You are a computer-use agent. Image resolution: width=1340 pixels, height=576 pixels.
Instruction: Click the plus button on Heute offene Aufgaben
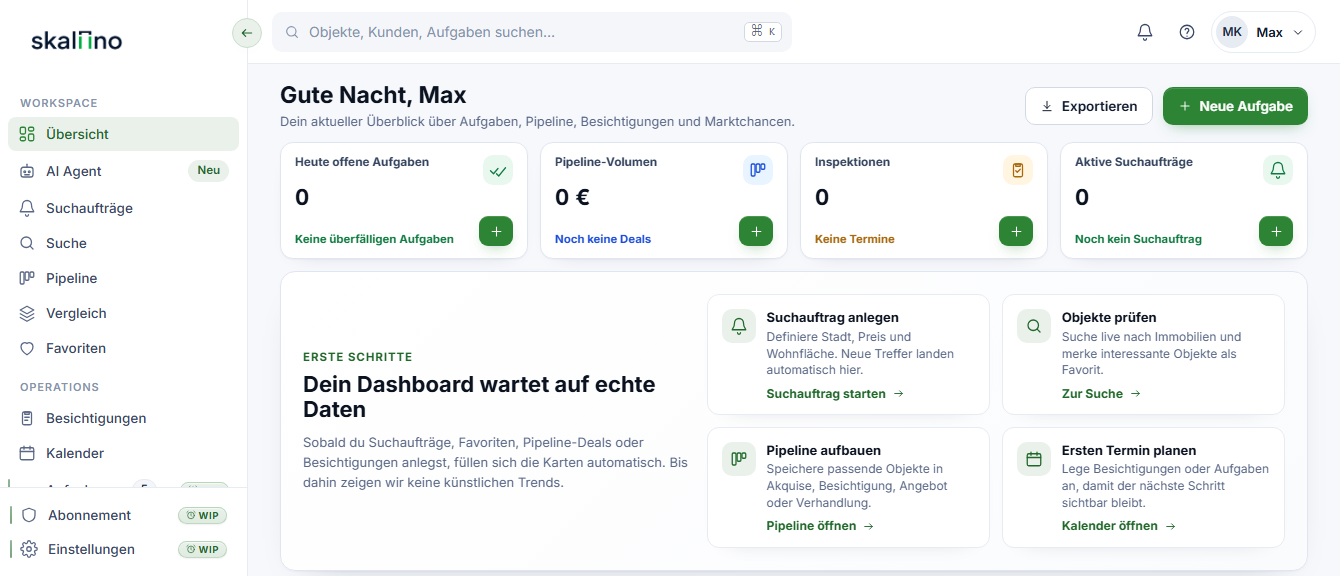pyautogui.click(x=496, y=231)
